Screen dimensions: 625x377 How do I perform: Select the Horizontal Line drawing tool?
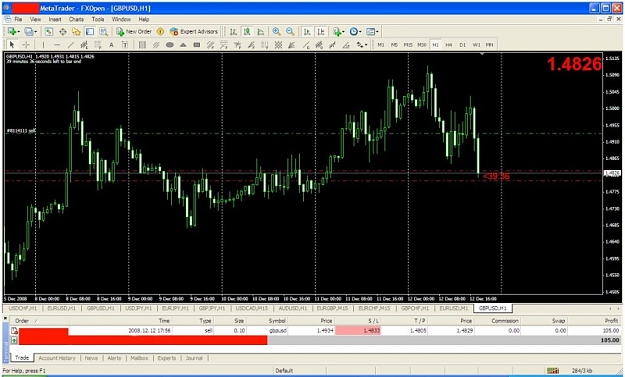pos(57,45)
